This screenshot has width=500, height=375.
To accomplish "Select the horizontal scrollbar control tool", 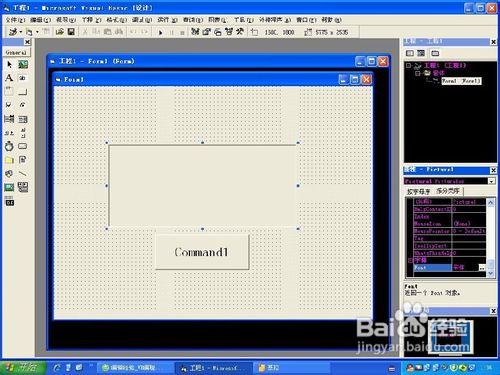I will pos(9,133).
